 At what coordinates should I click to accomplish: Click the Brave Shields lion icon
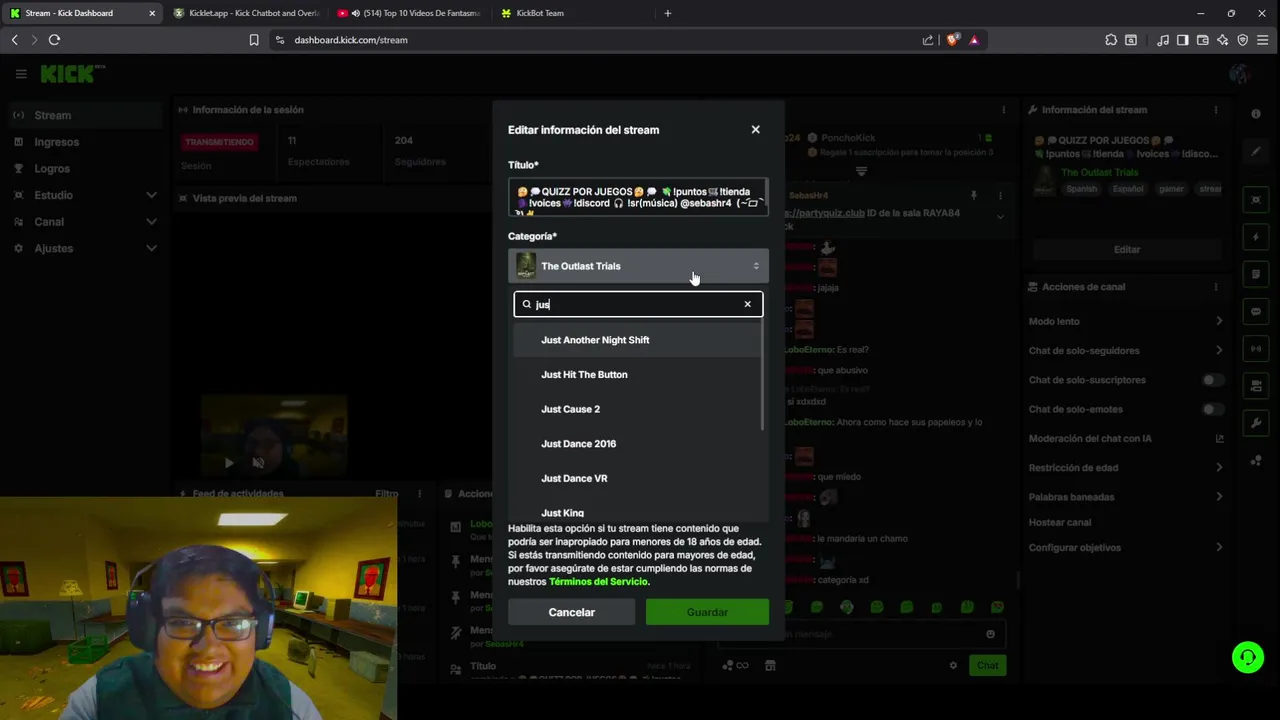(952, 40)
